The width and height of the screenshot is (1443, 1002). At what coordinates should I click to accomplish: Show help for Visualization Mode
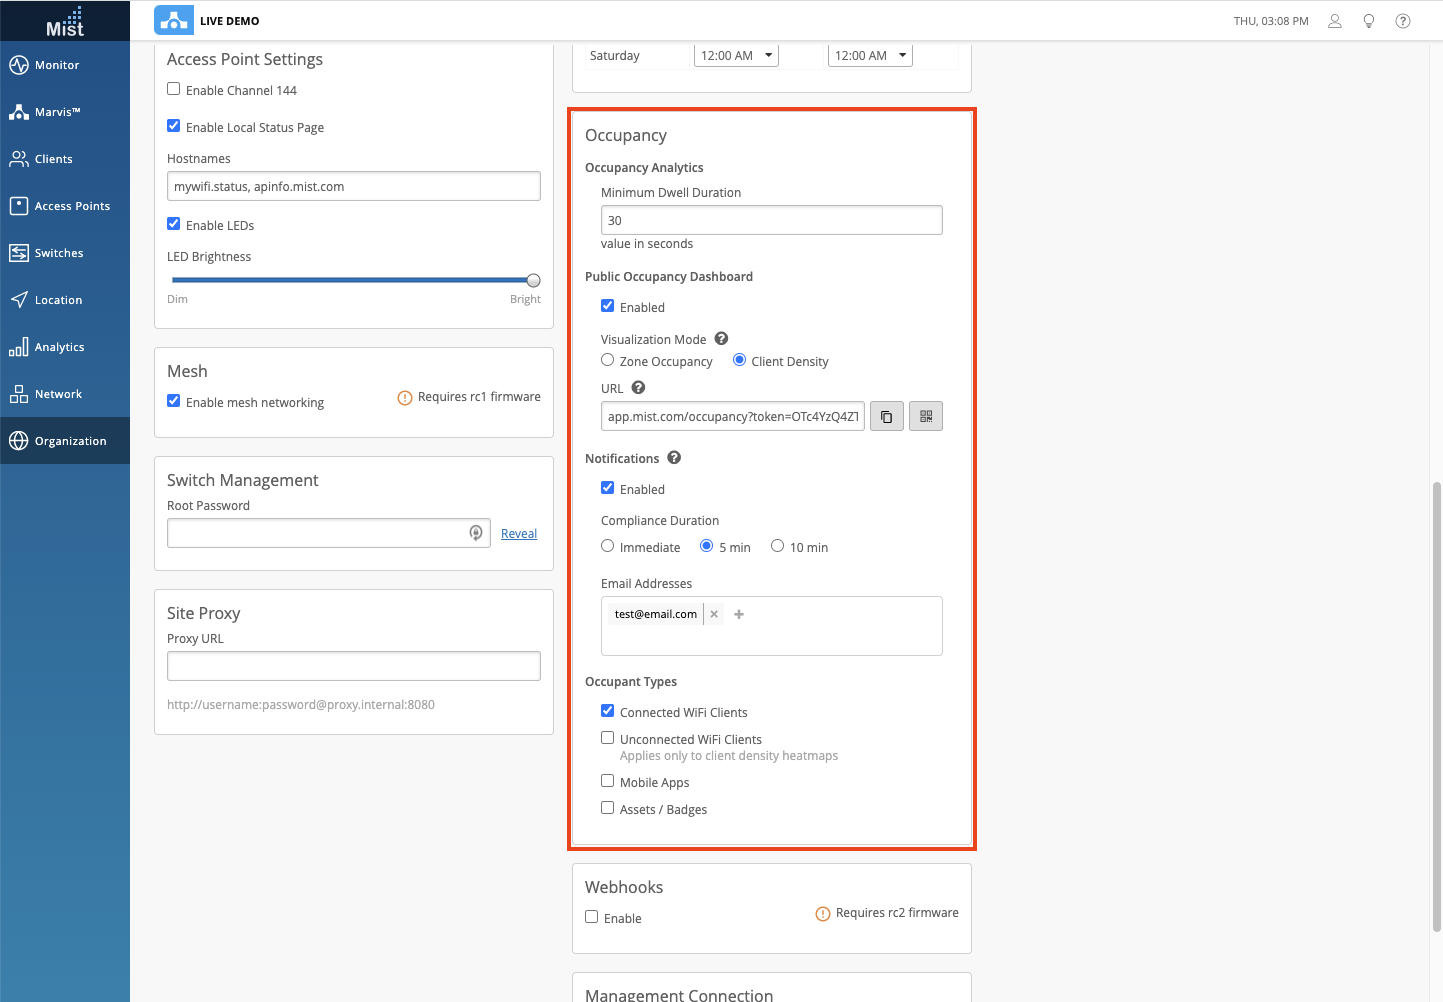coord(721,339)
